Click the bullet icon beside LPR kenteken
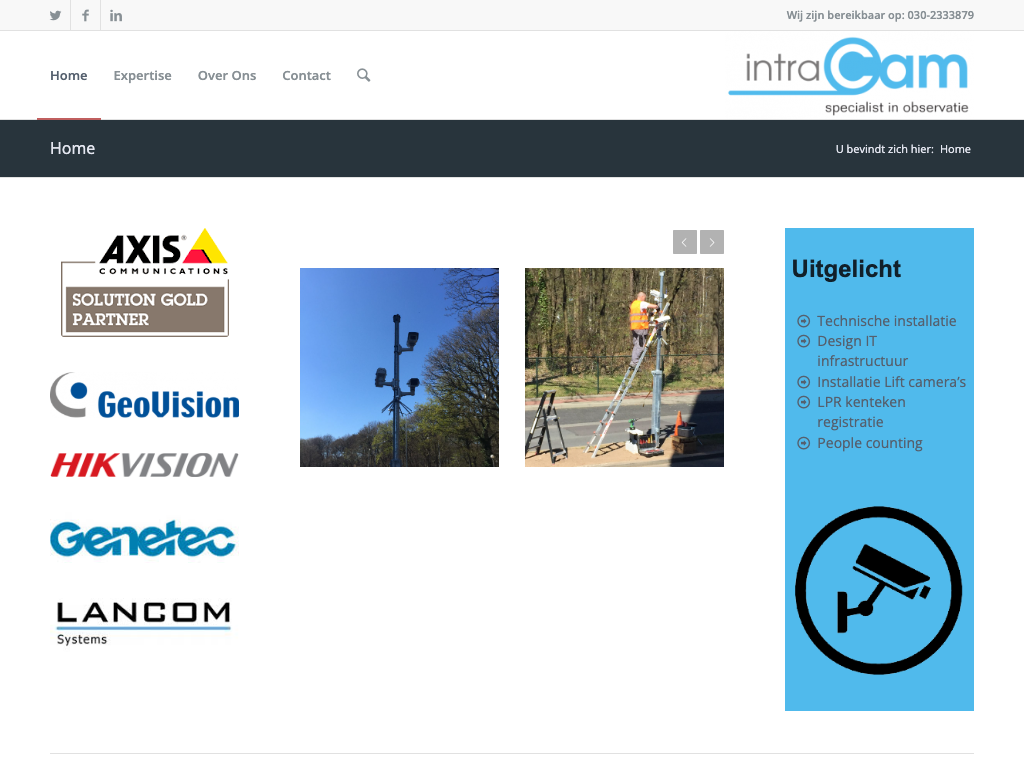The image size is (1024, 768). pyautogui.click(x=804, y=402)
